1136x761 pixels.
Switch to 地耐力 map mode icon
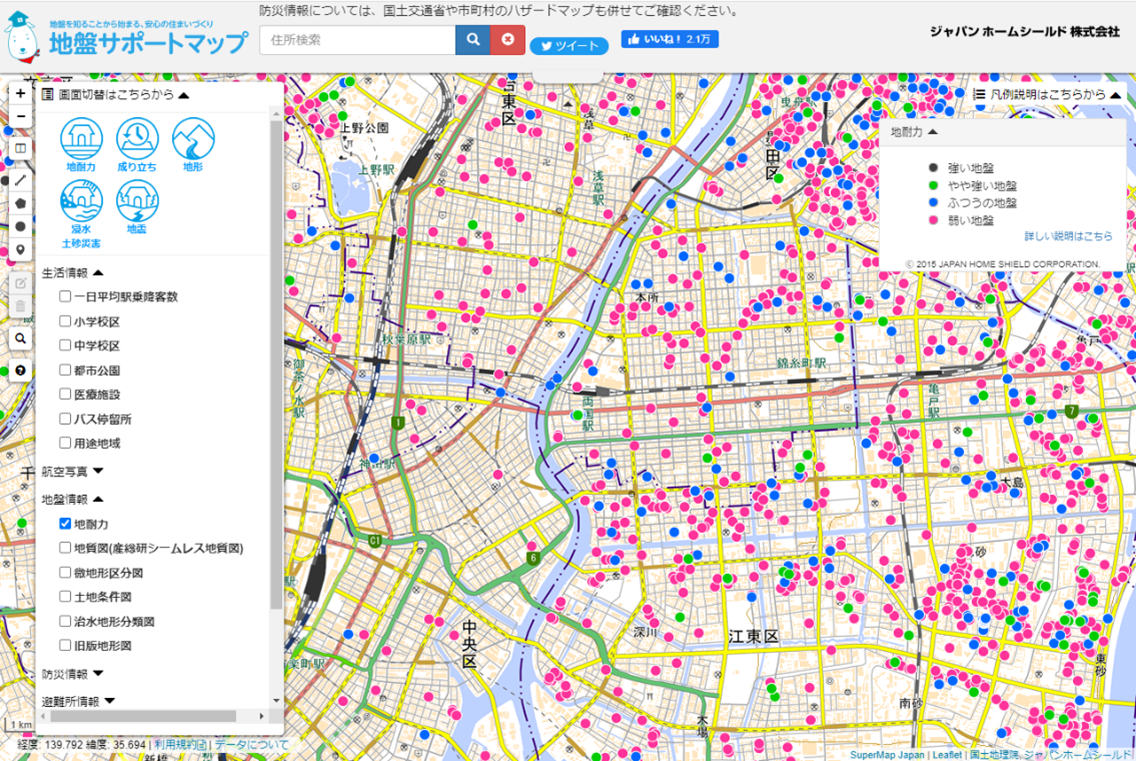coord(81,144)
